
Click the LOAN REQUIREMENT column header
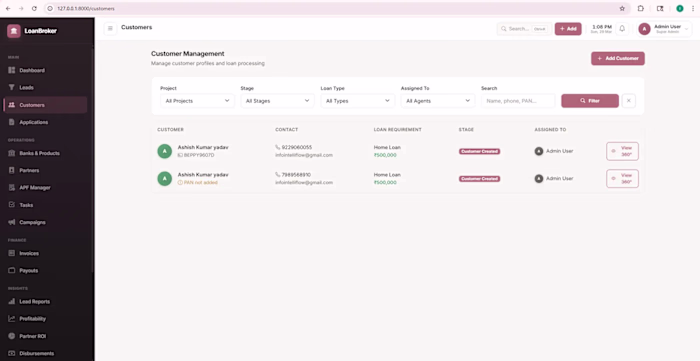(398, 130)
